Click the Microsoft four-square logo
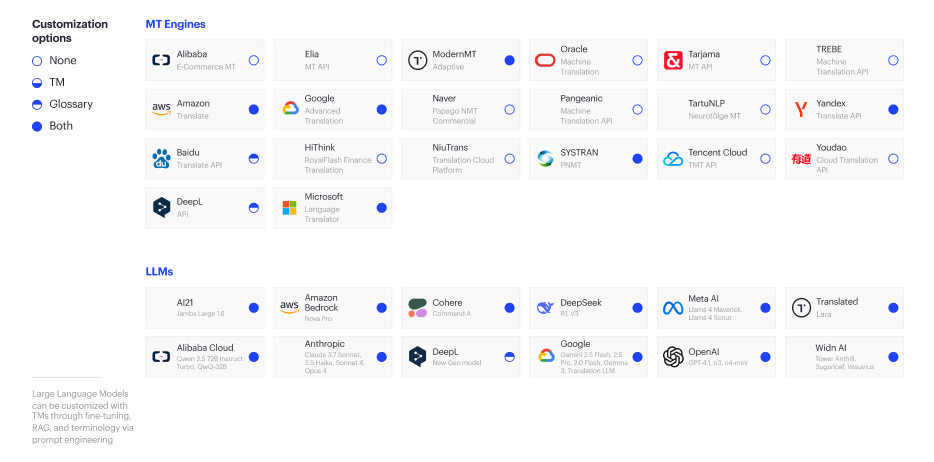Viewport: 934px width, 462px height. coord(289,208)
